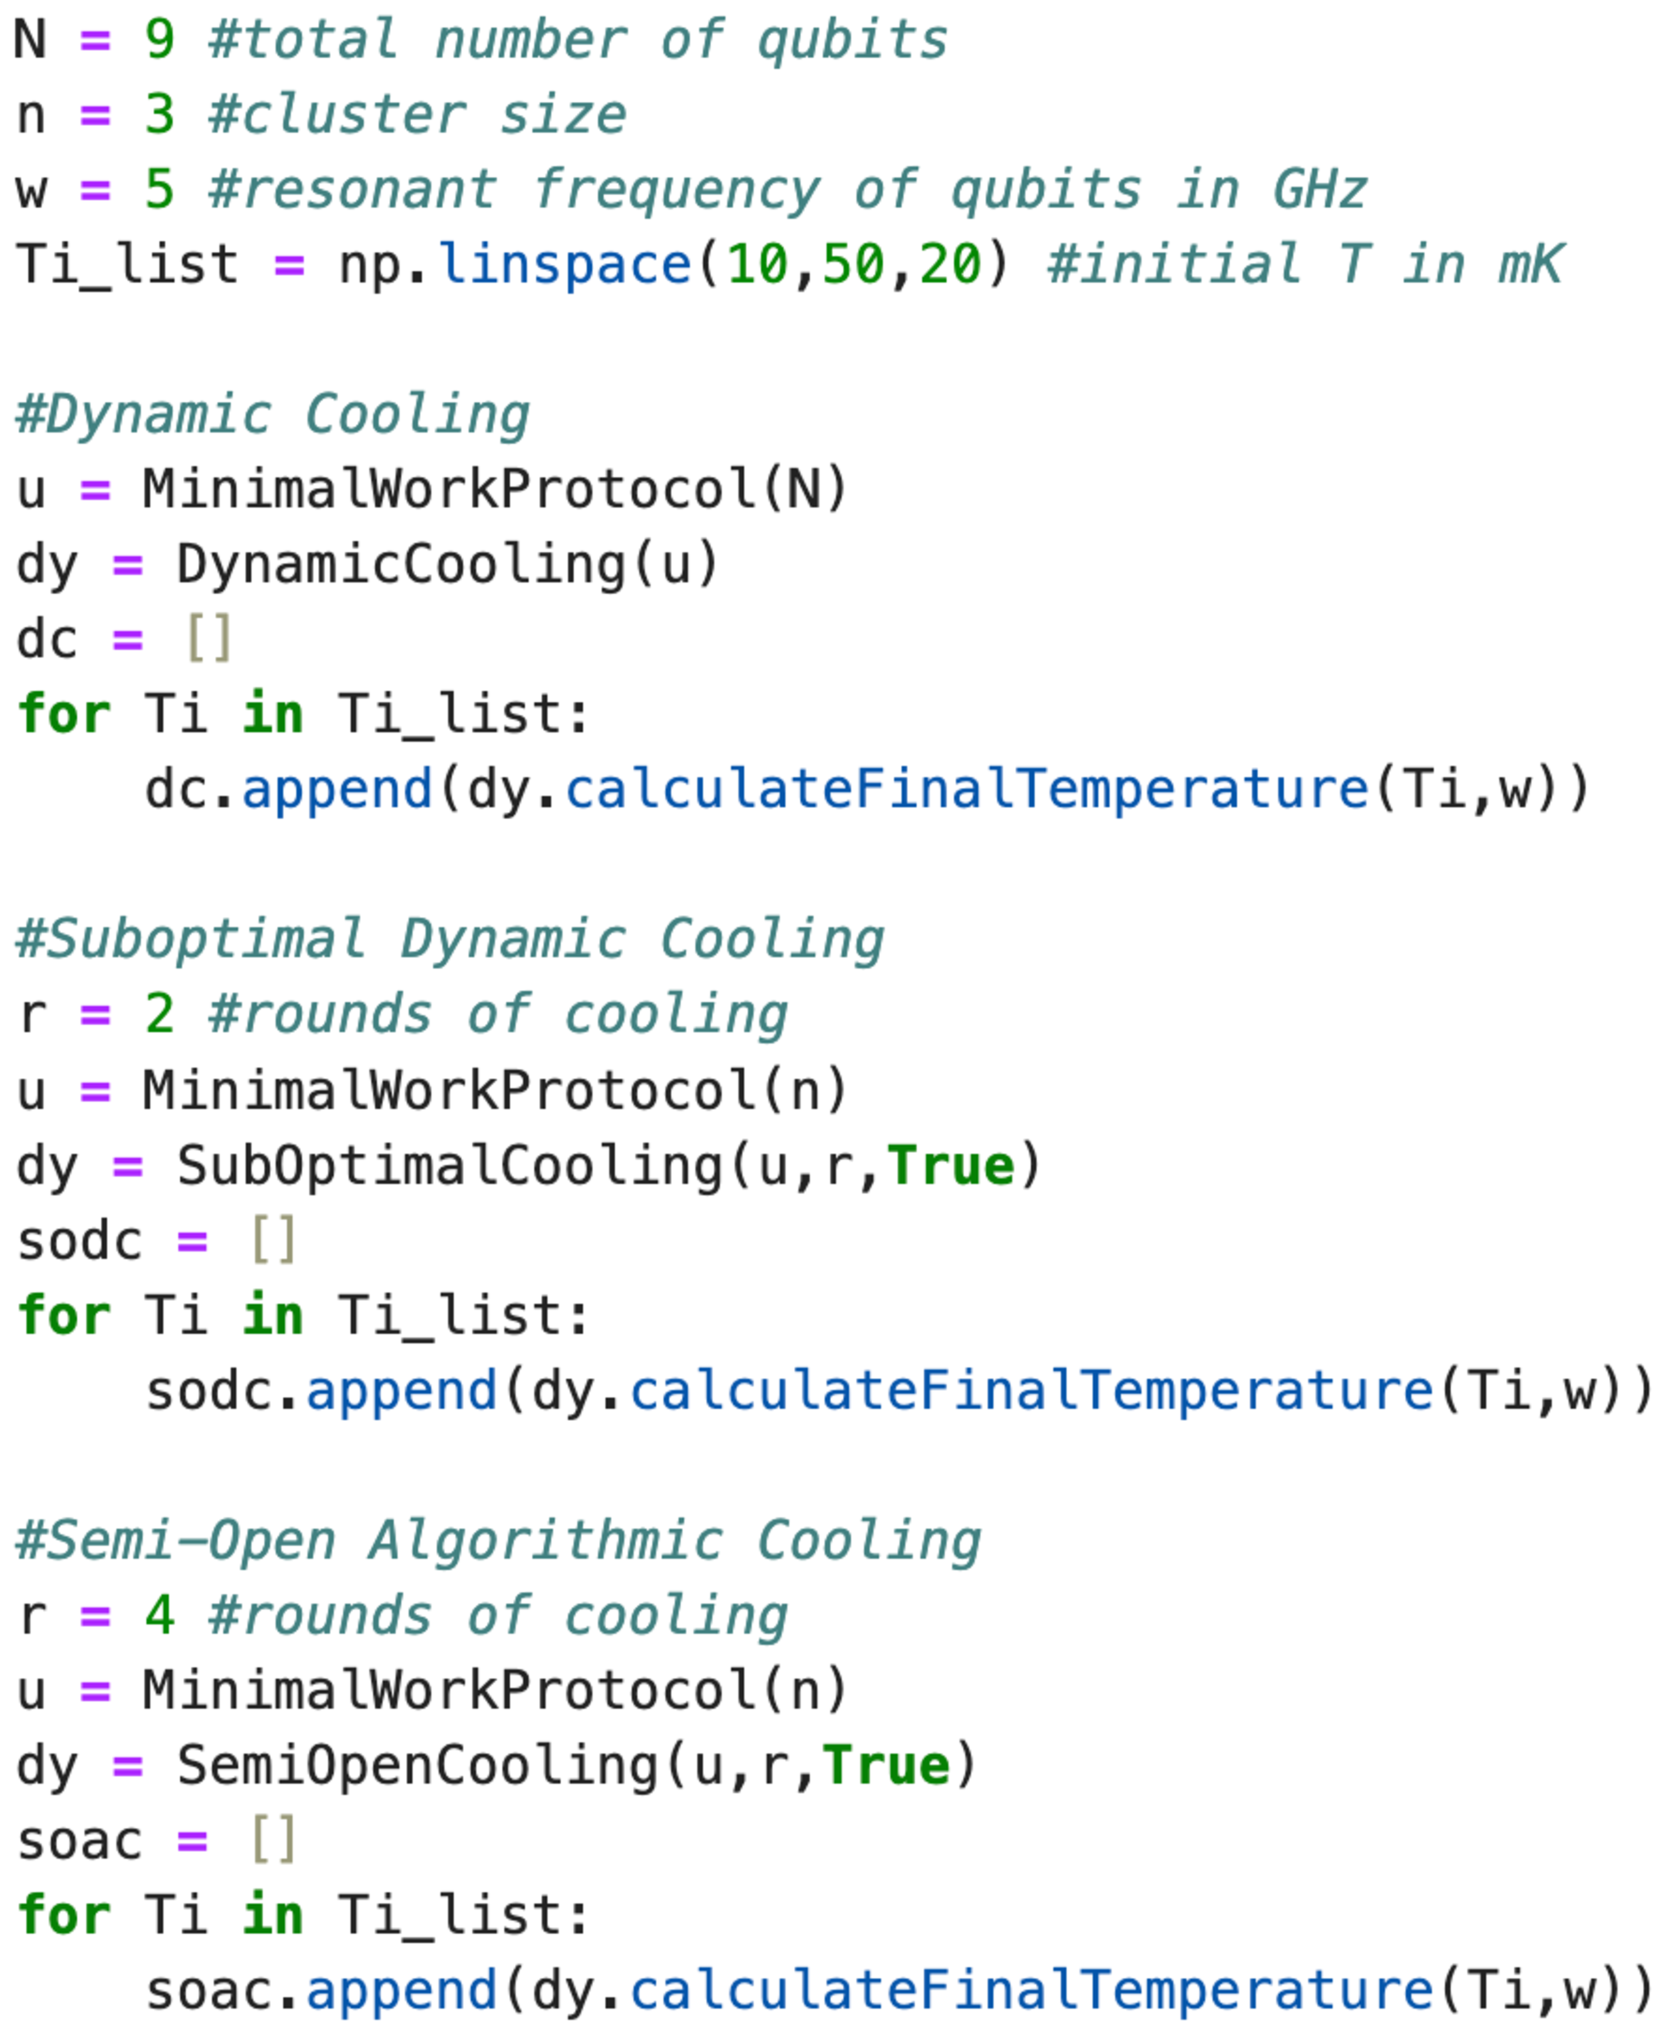Viewport: 1660px width, 2041px height.
Task: Place cursor in DynamicCooling(u) call
Action: pos(447,565)
